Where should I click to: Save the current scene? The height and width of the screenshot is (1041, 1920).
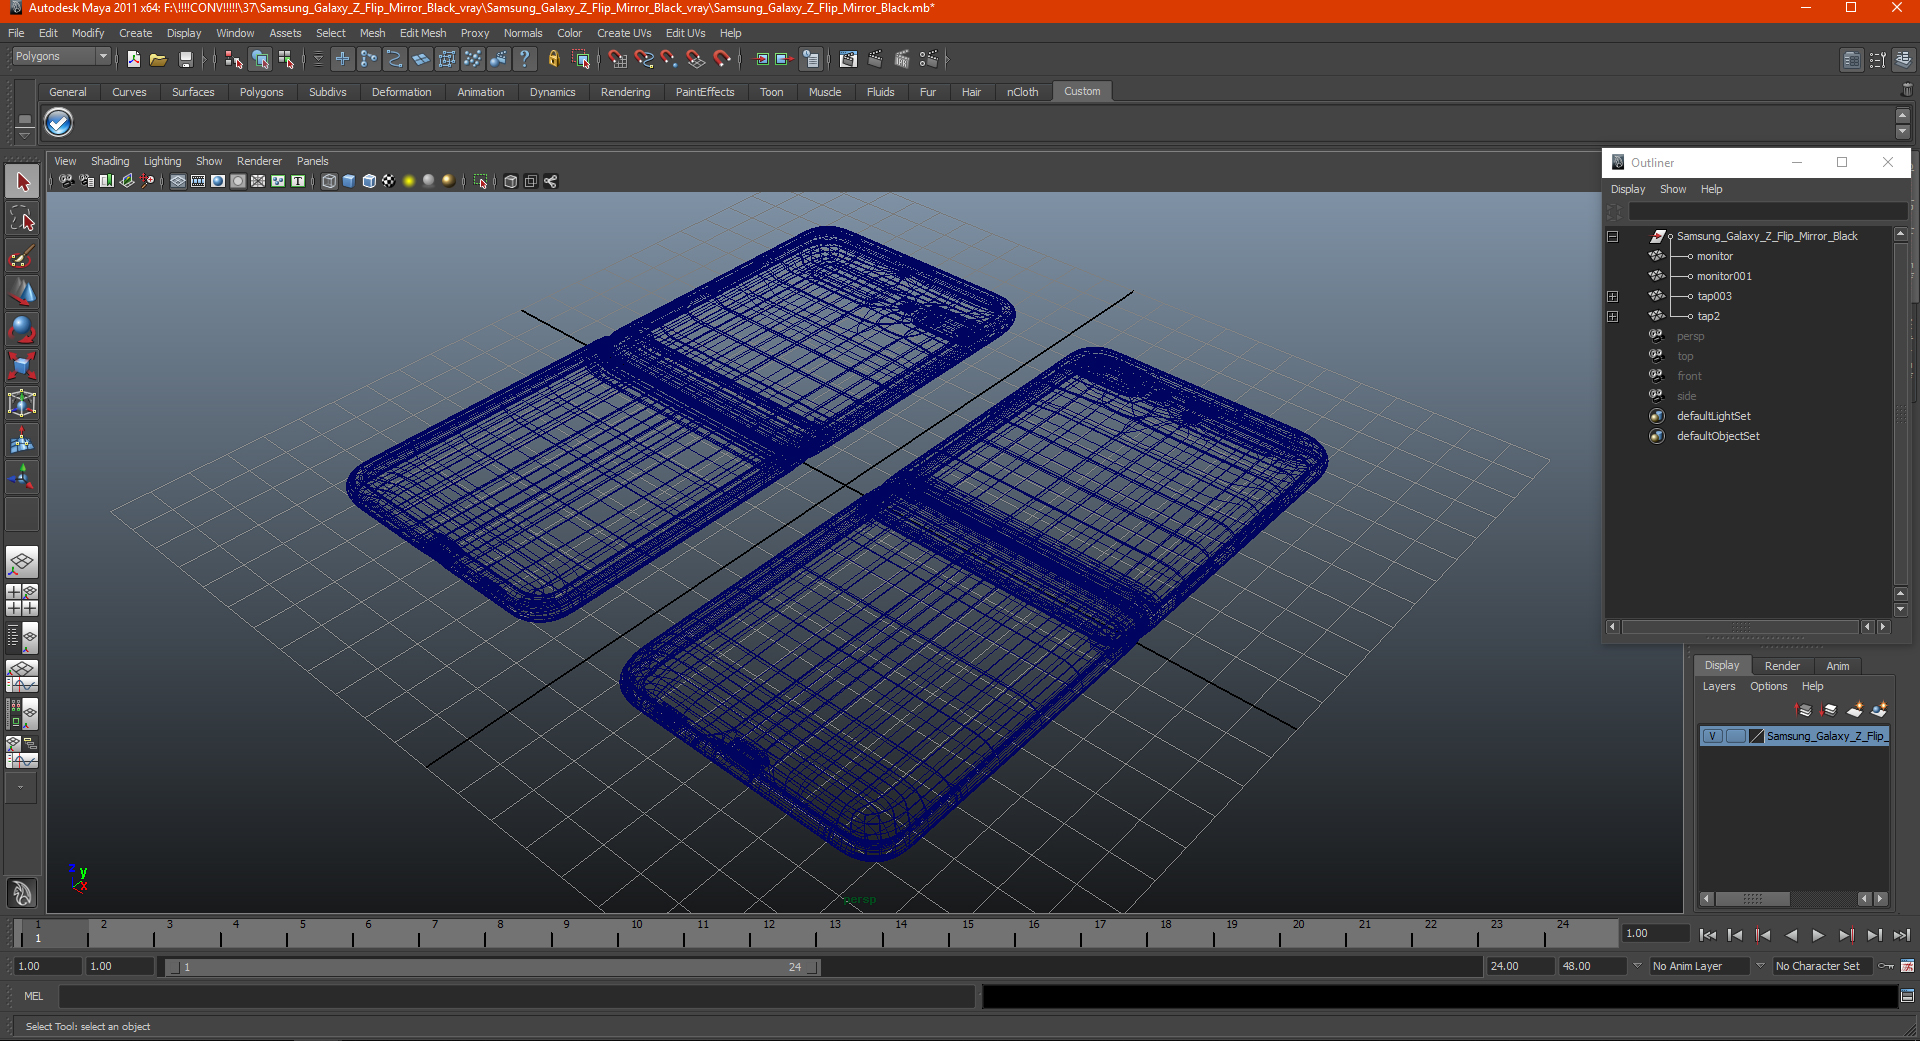[185, 59]
